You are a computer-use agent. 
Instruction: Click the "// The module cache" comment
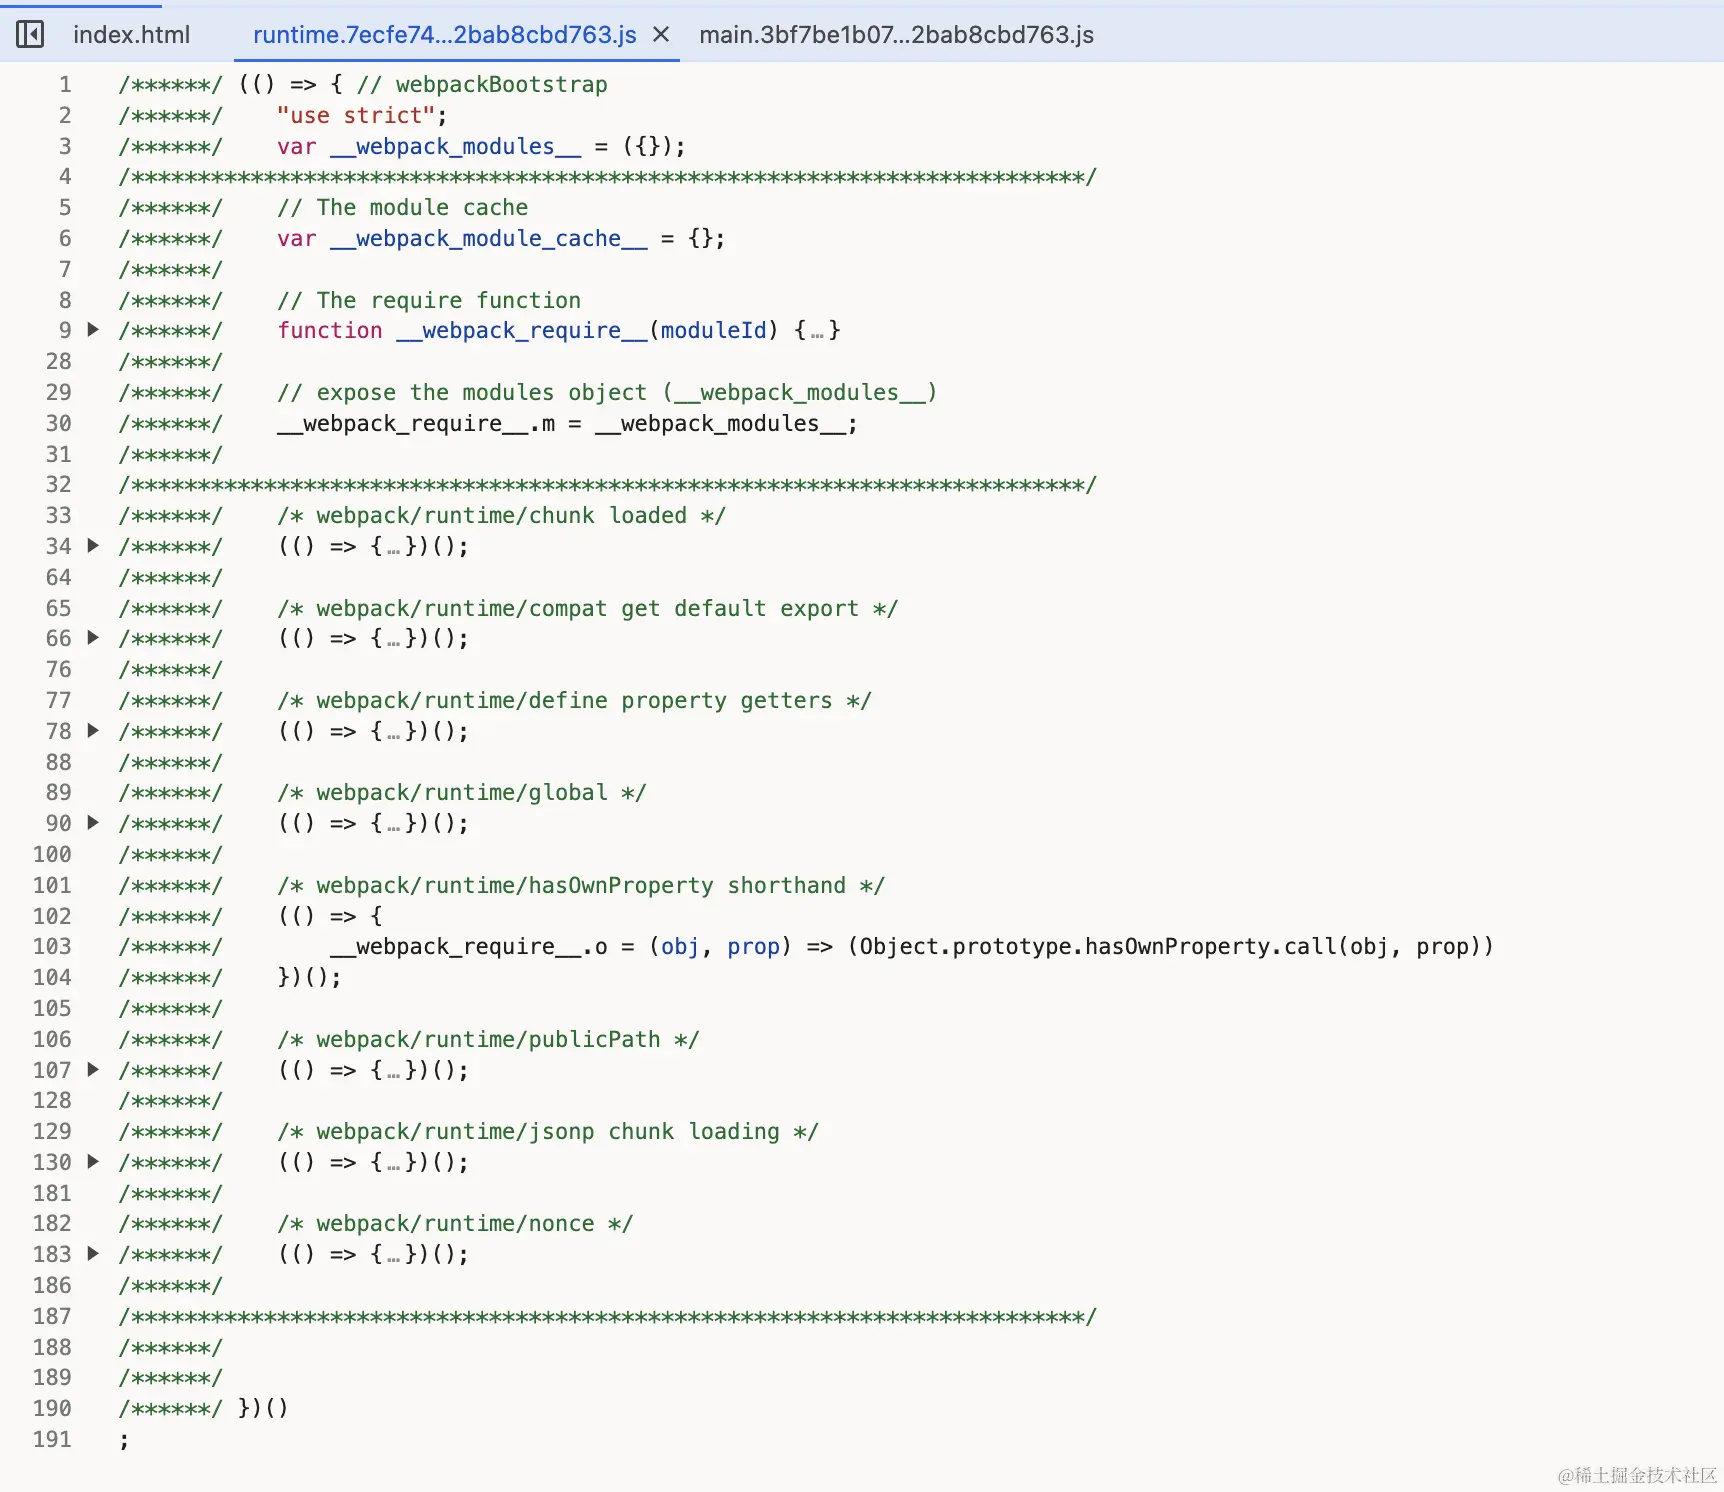click(x=403, y=208)
